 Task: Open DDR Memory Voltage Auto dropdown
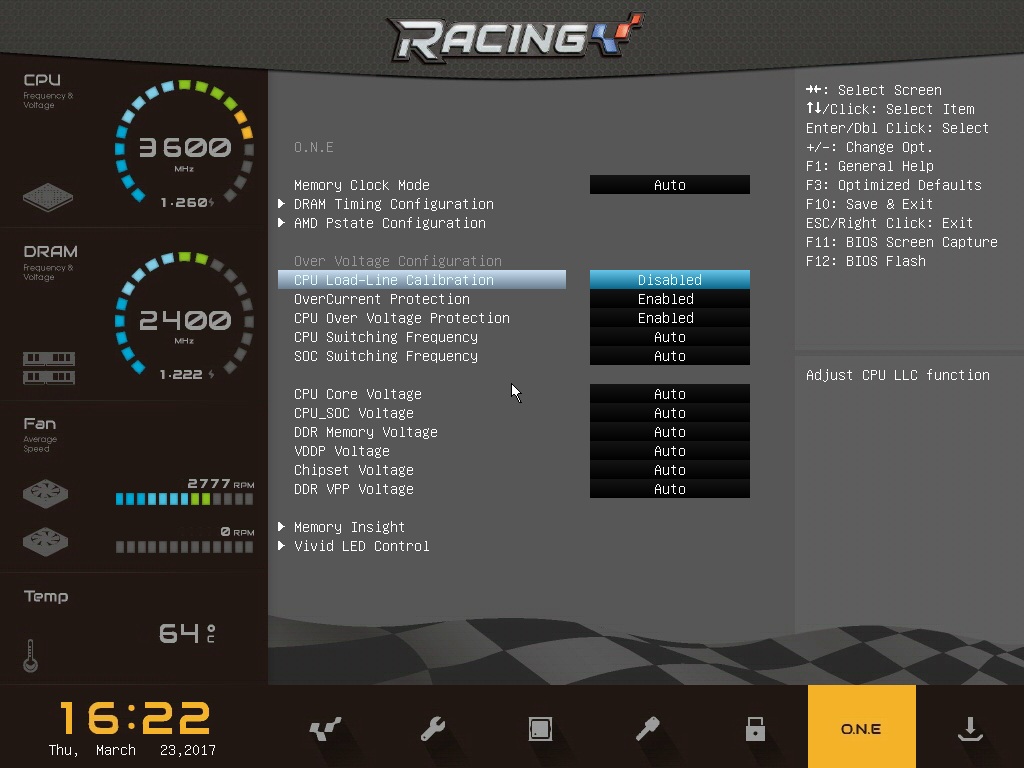coord(669,432)
